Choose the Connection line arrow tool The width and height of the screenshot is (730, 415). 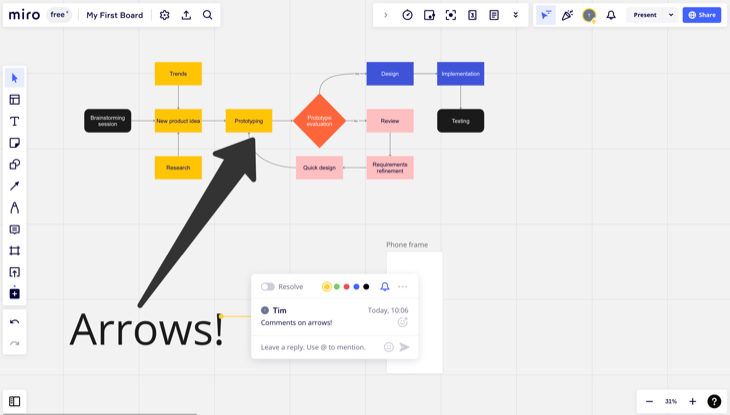click(x=14, y=186)
